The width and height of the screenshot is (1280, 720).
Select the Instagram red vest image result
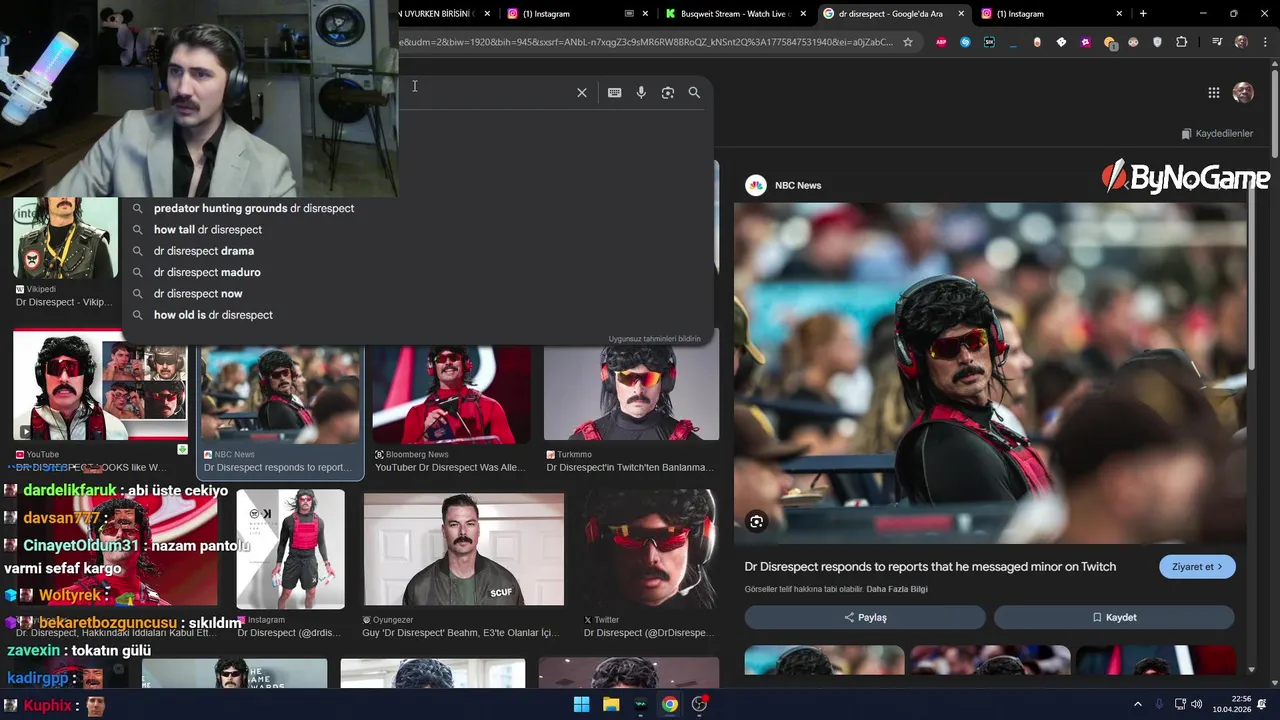(x=290, y=549)
